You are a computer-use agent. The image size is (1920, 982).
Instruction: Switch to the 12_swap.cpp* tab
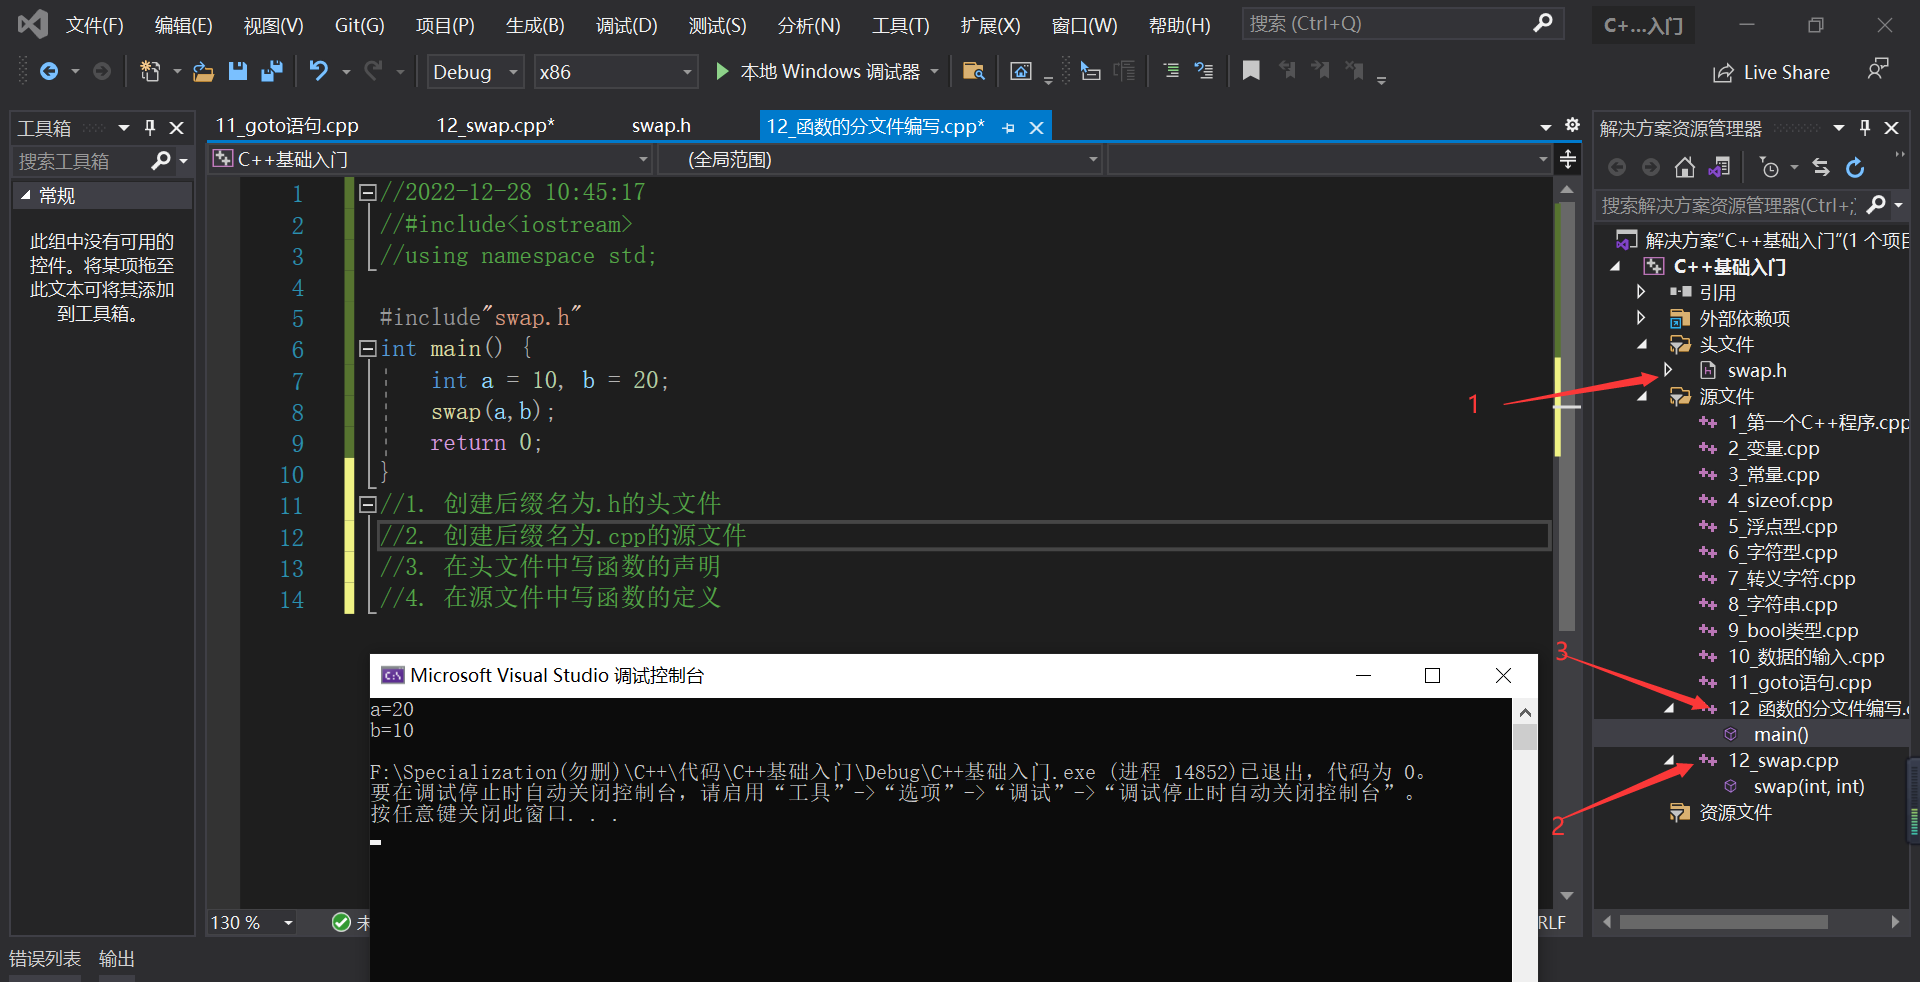(495, 126)
